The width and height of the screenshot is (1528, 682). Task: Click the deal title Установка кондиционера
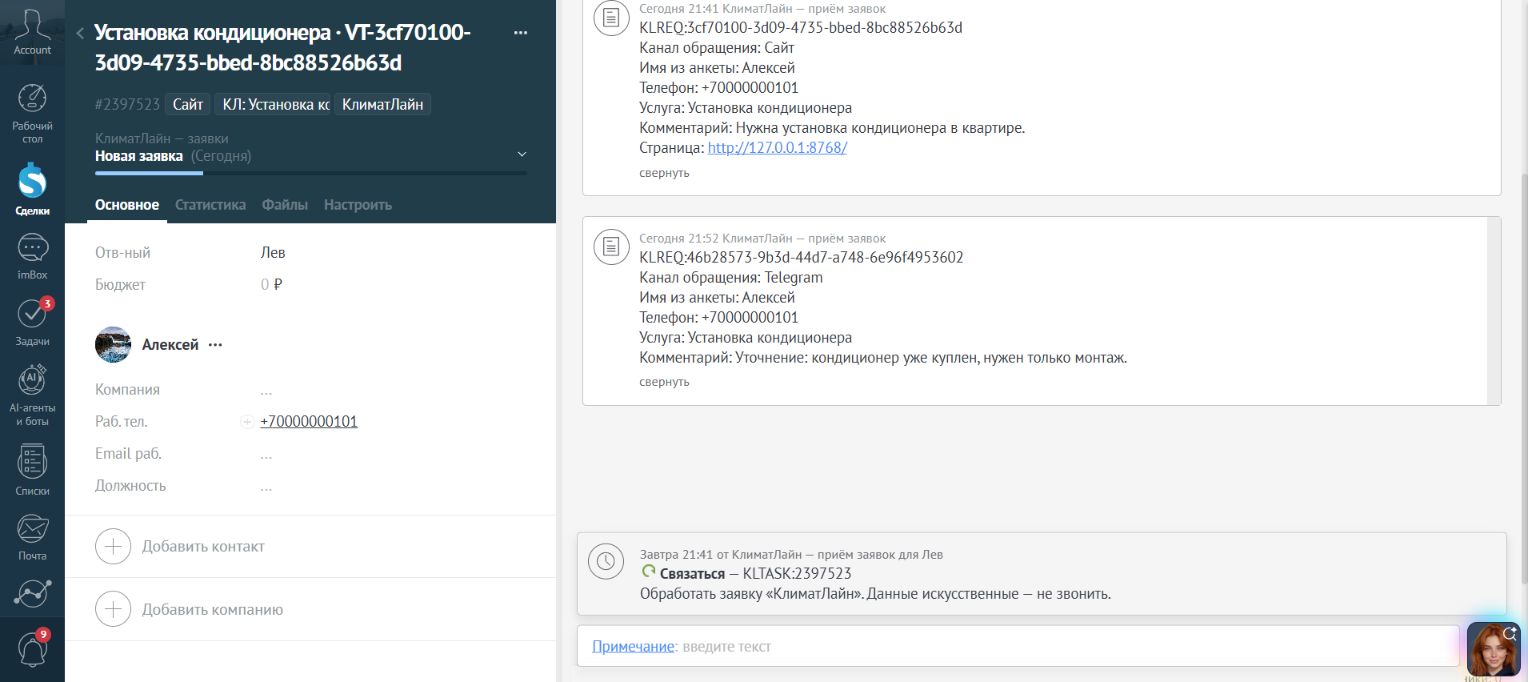click(x=282, y=48)
